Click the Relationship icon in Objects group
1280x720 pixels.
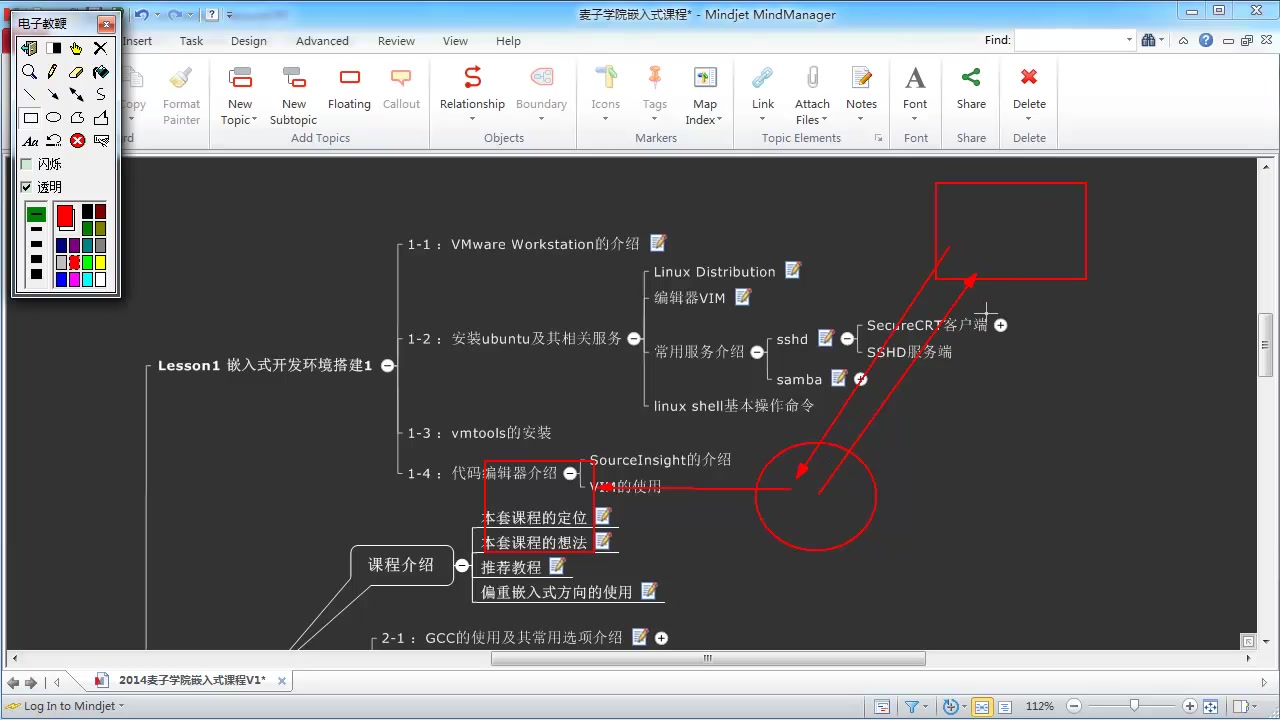472,78
